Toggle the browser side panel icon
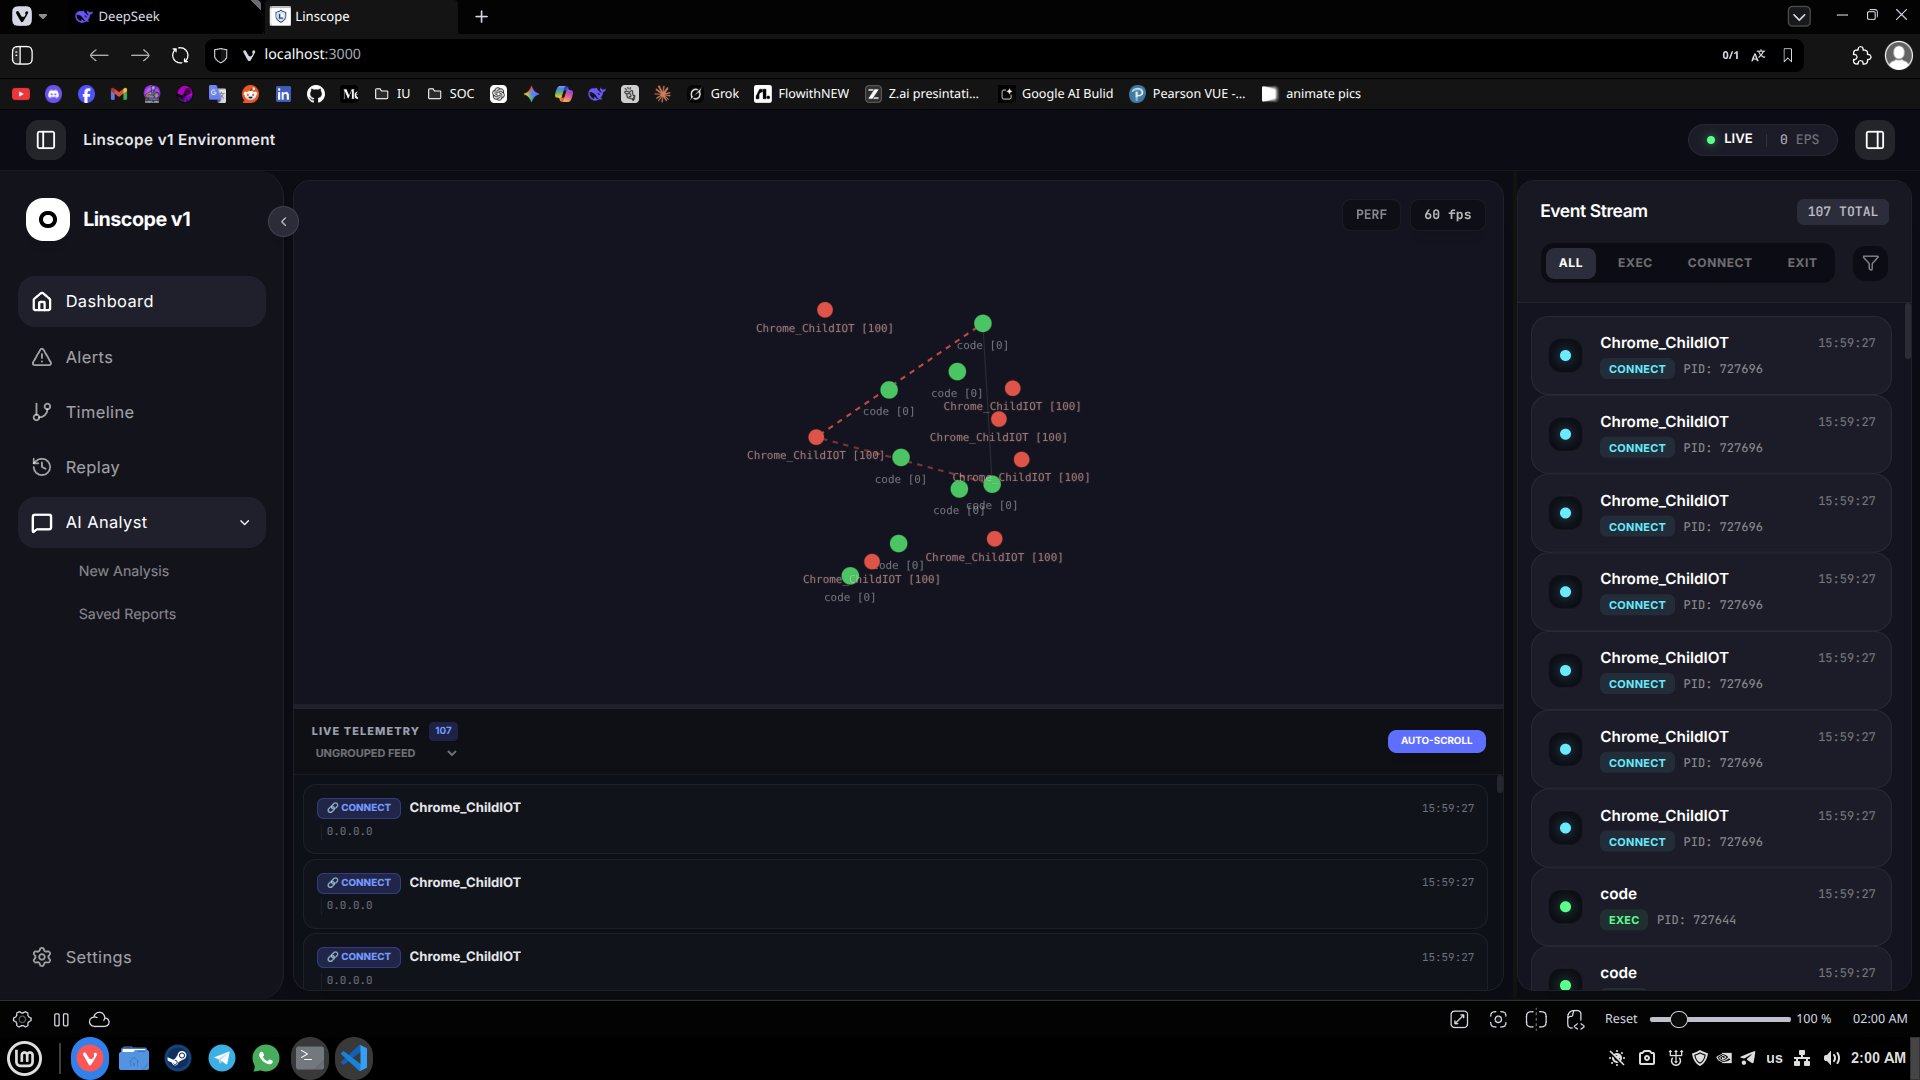Viewport: 1920px width, 1080px height. pos(22,55)
